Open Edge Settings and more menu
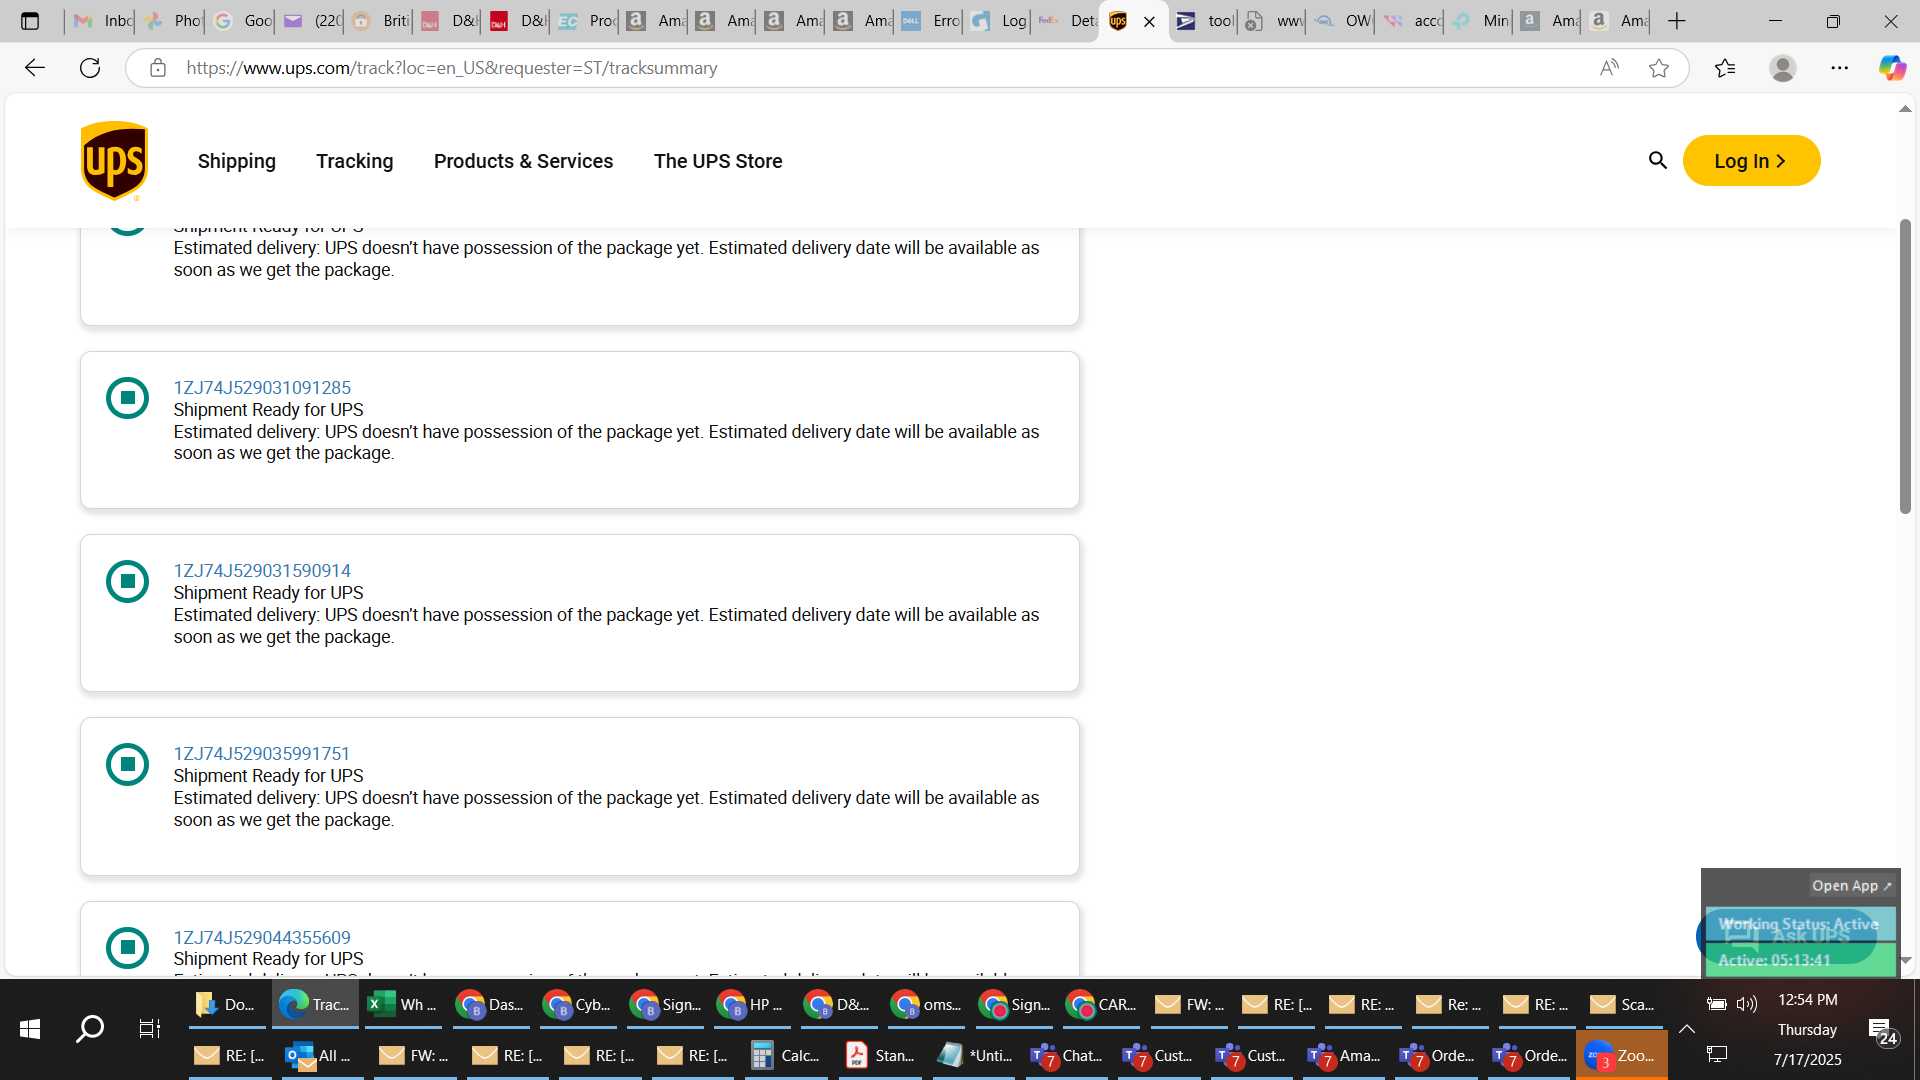This screenshot has width=1920, height=1080. click(1839, 68)
